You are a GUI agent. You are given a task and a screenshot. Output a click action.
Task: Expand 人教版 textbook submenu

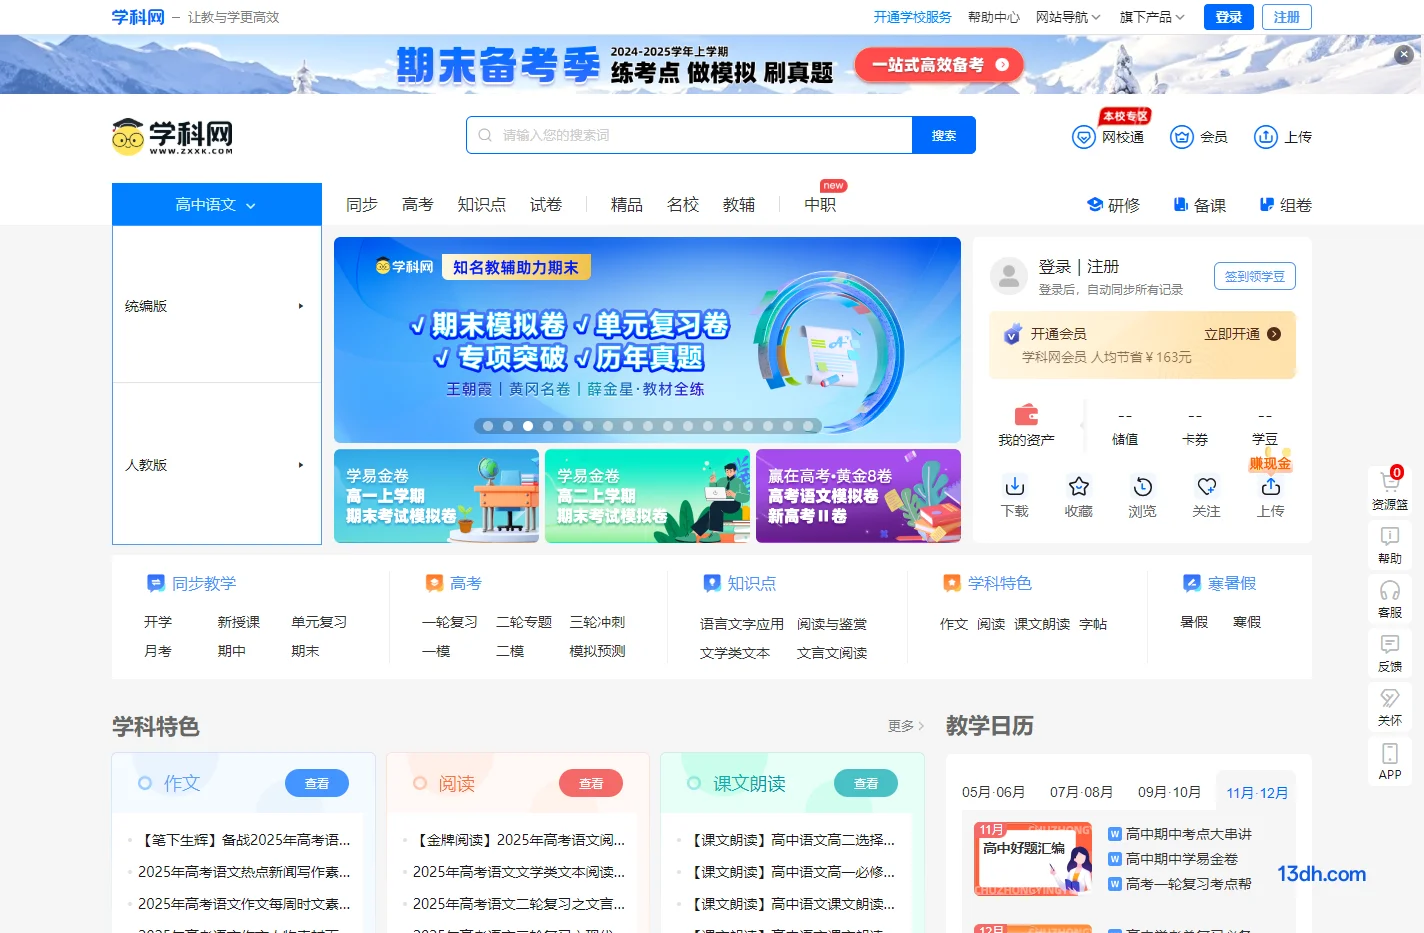217,465
